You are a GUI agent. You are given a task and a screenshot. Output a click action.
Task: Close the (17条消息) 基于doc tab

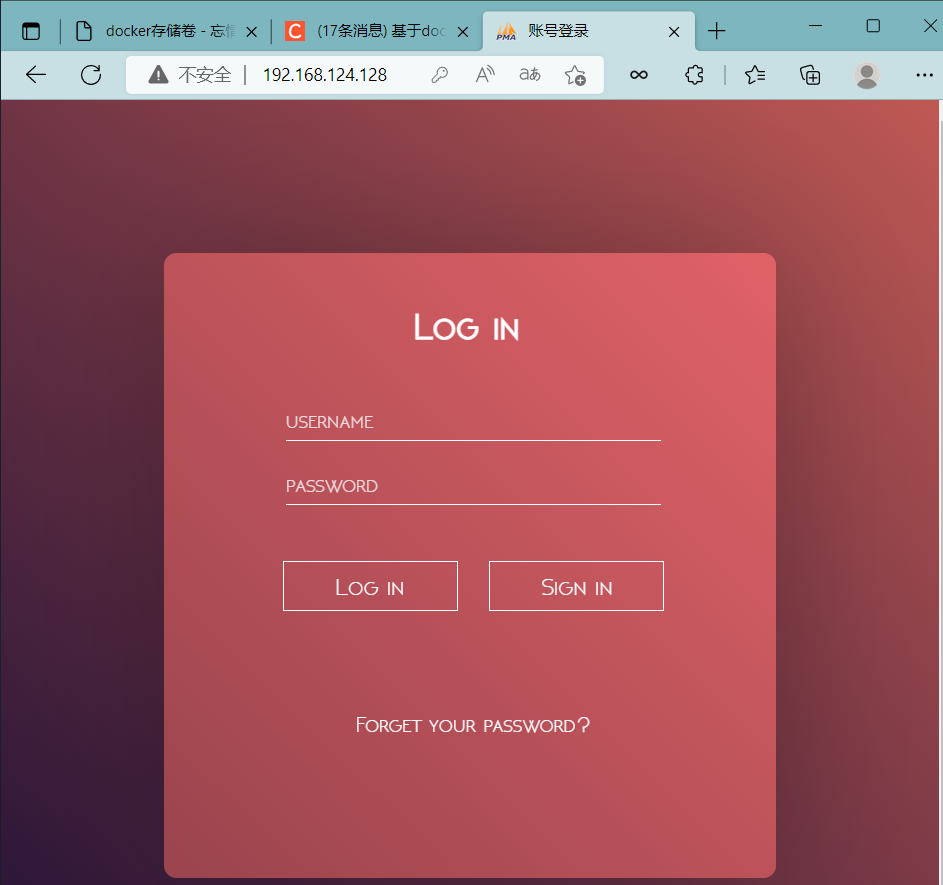tap(462, 32)
